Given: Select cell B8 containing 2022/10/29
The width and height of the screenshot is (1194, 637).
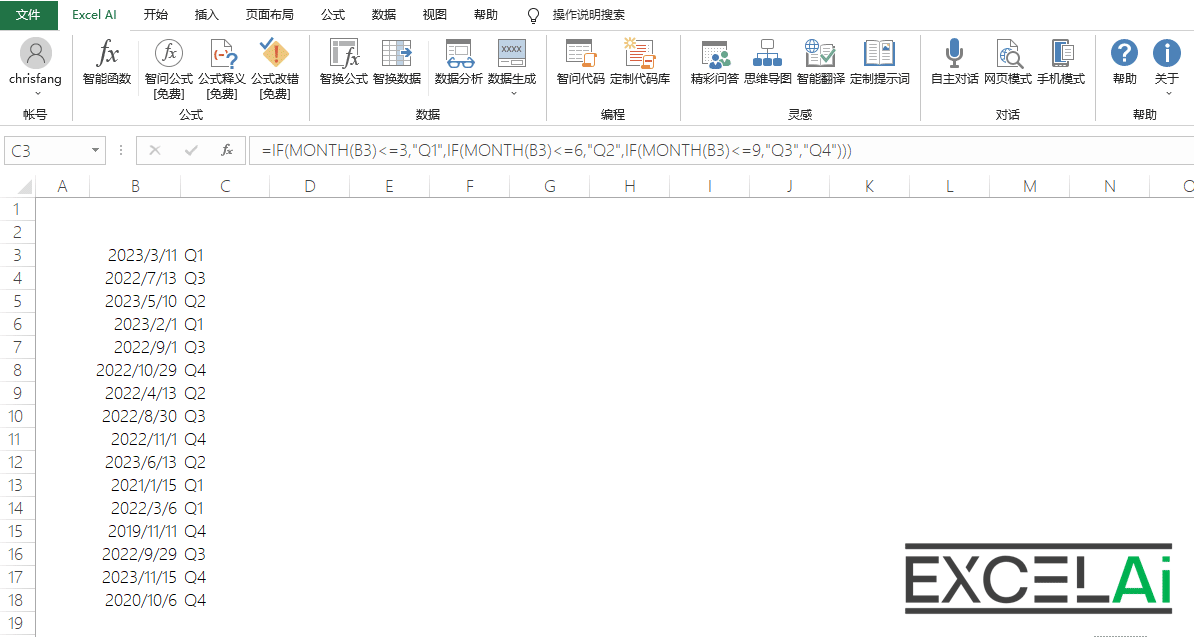Looking at the screenshot, I should (135, 370).
